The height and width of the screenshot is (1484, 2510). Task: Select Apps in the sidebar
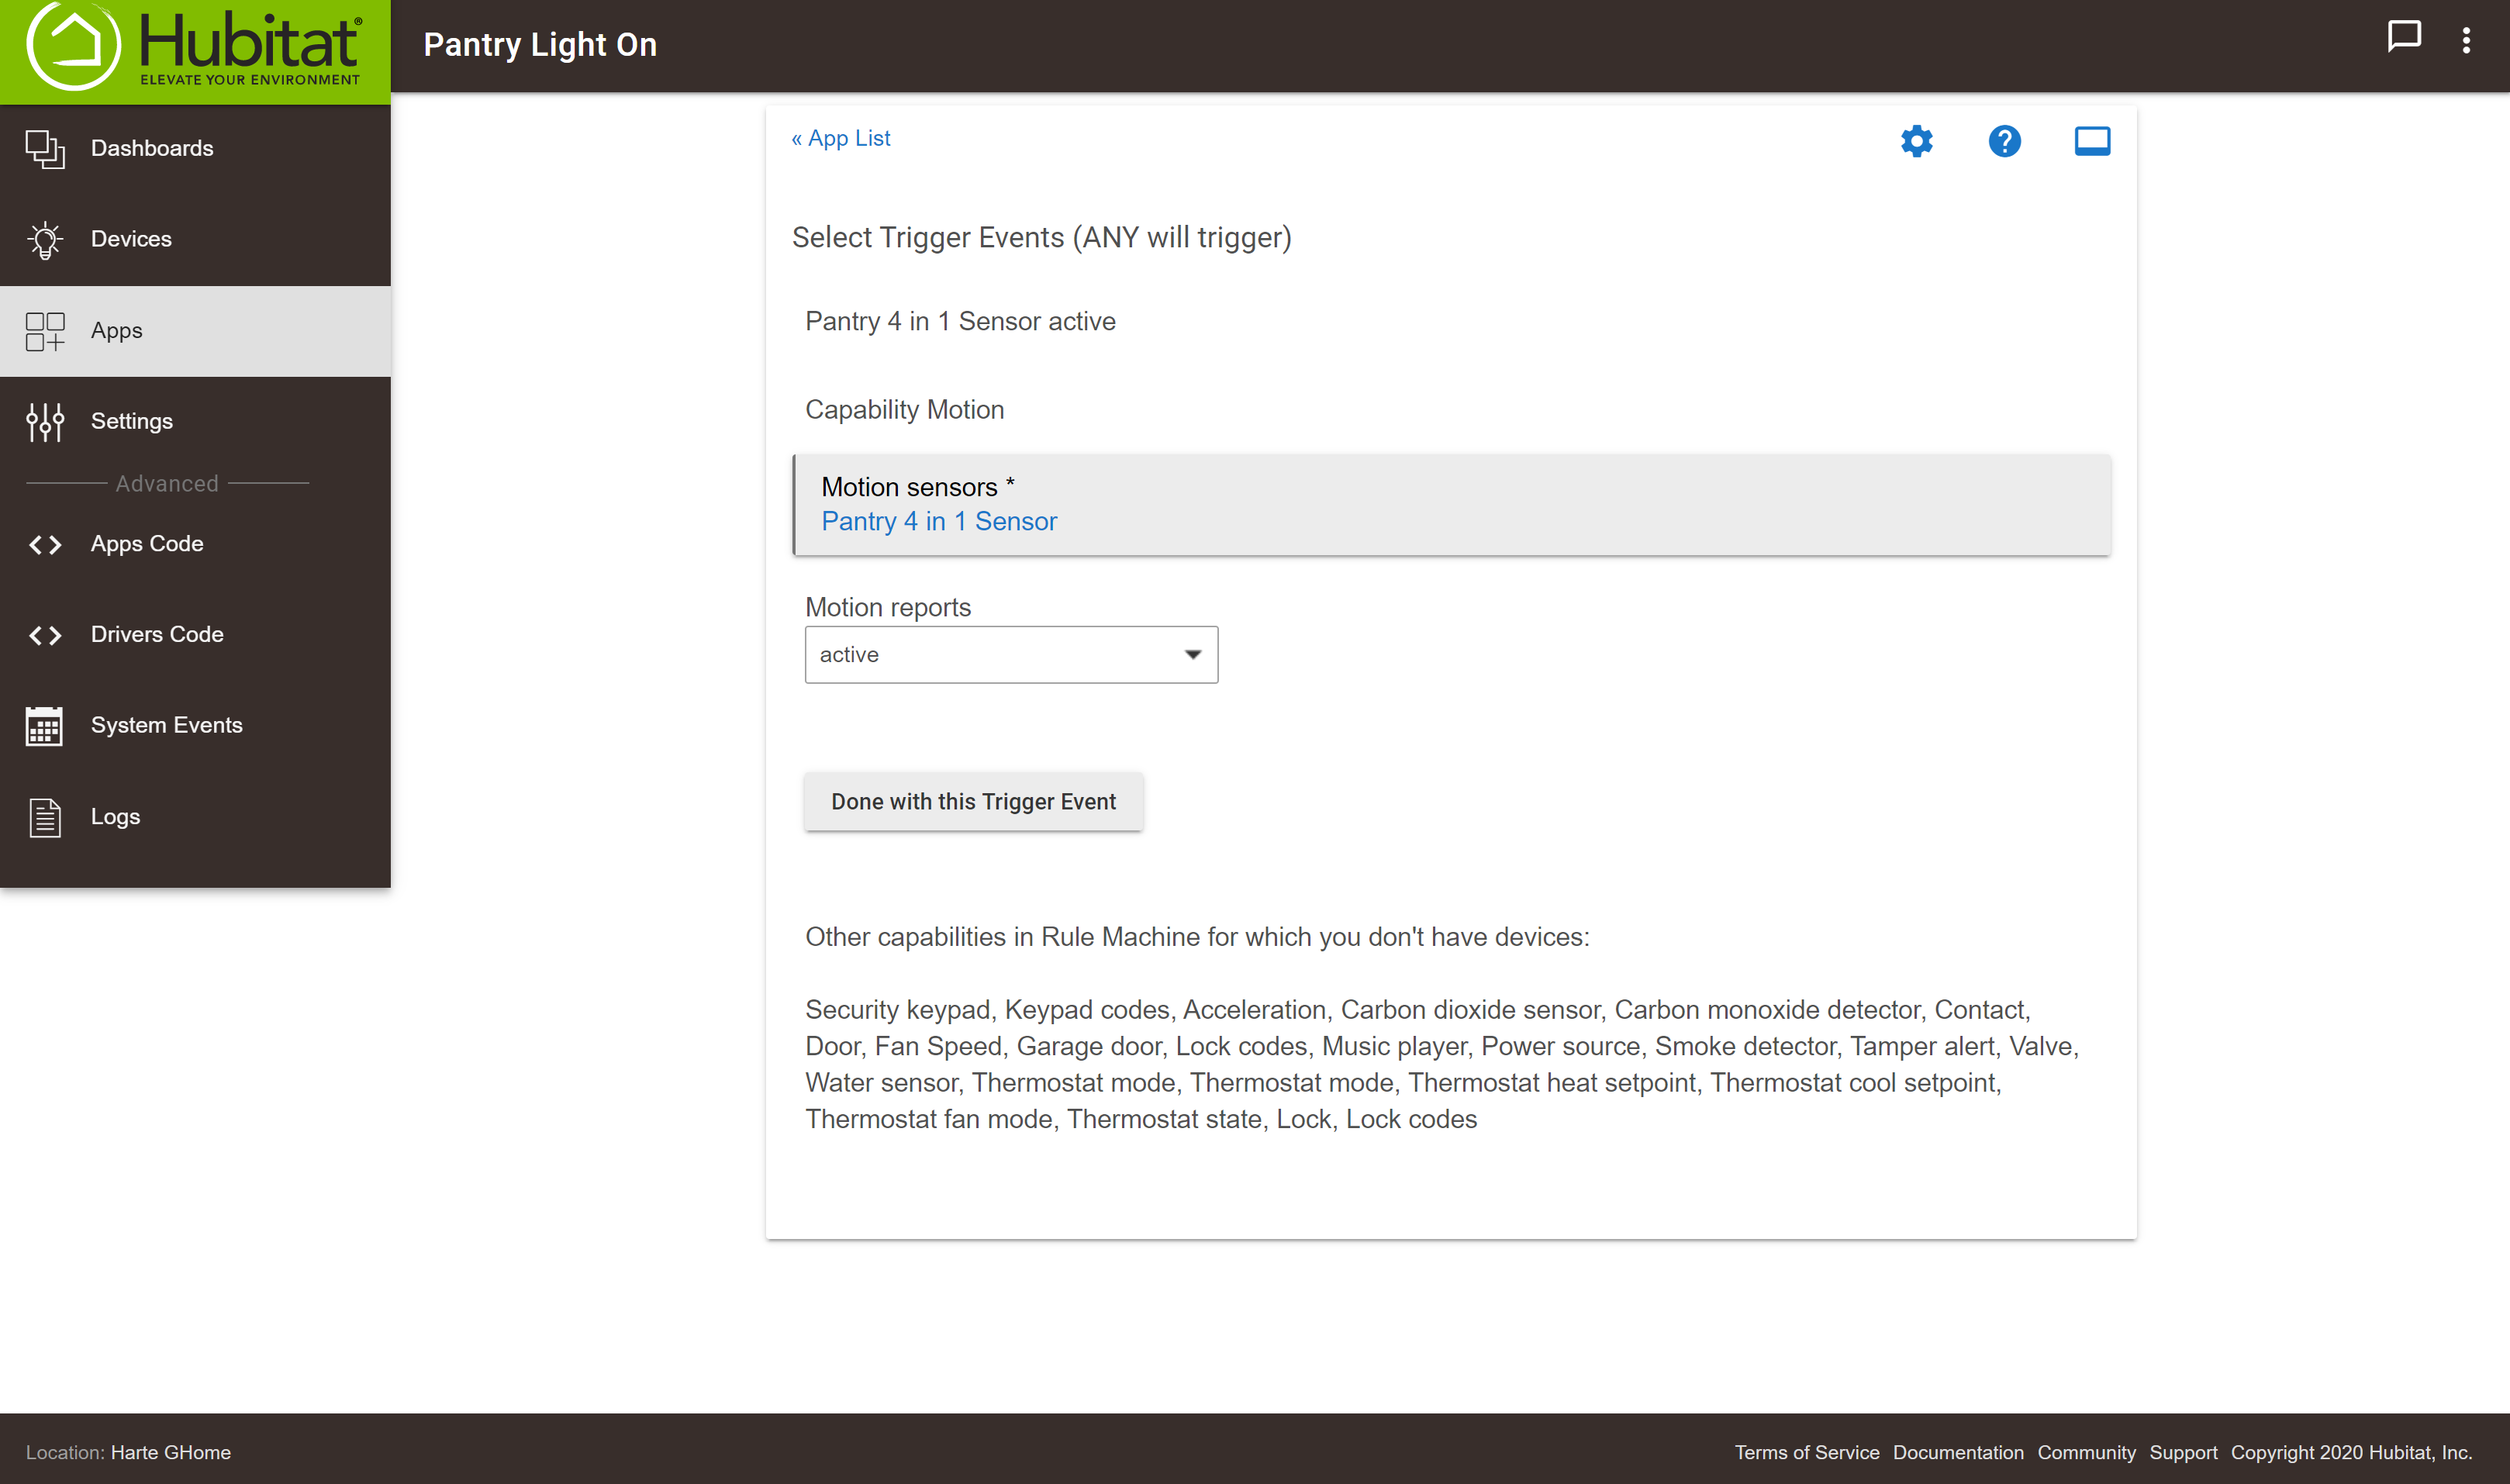[117, 331]
